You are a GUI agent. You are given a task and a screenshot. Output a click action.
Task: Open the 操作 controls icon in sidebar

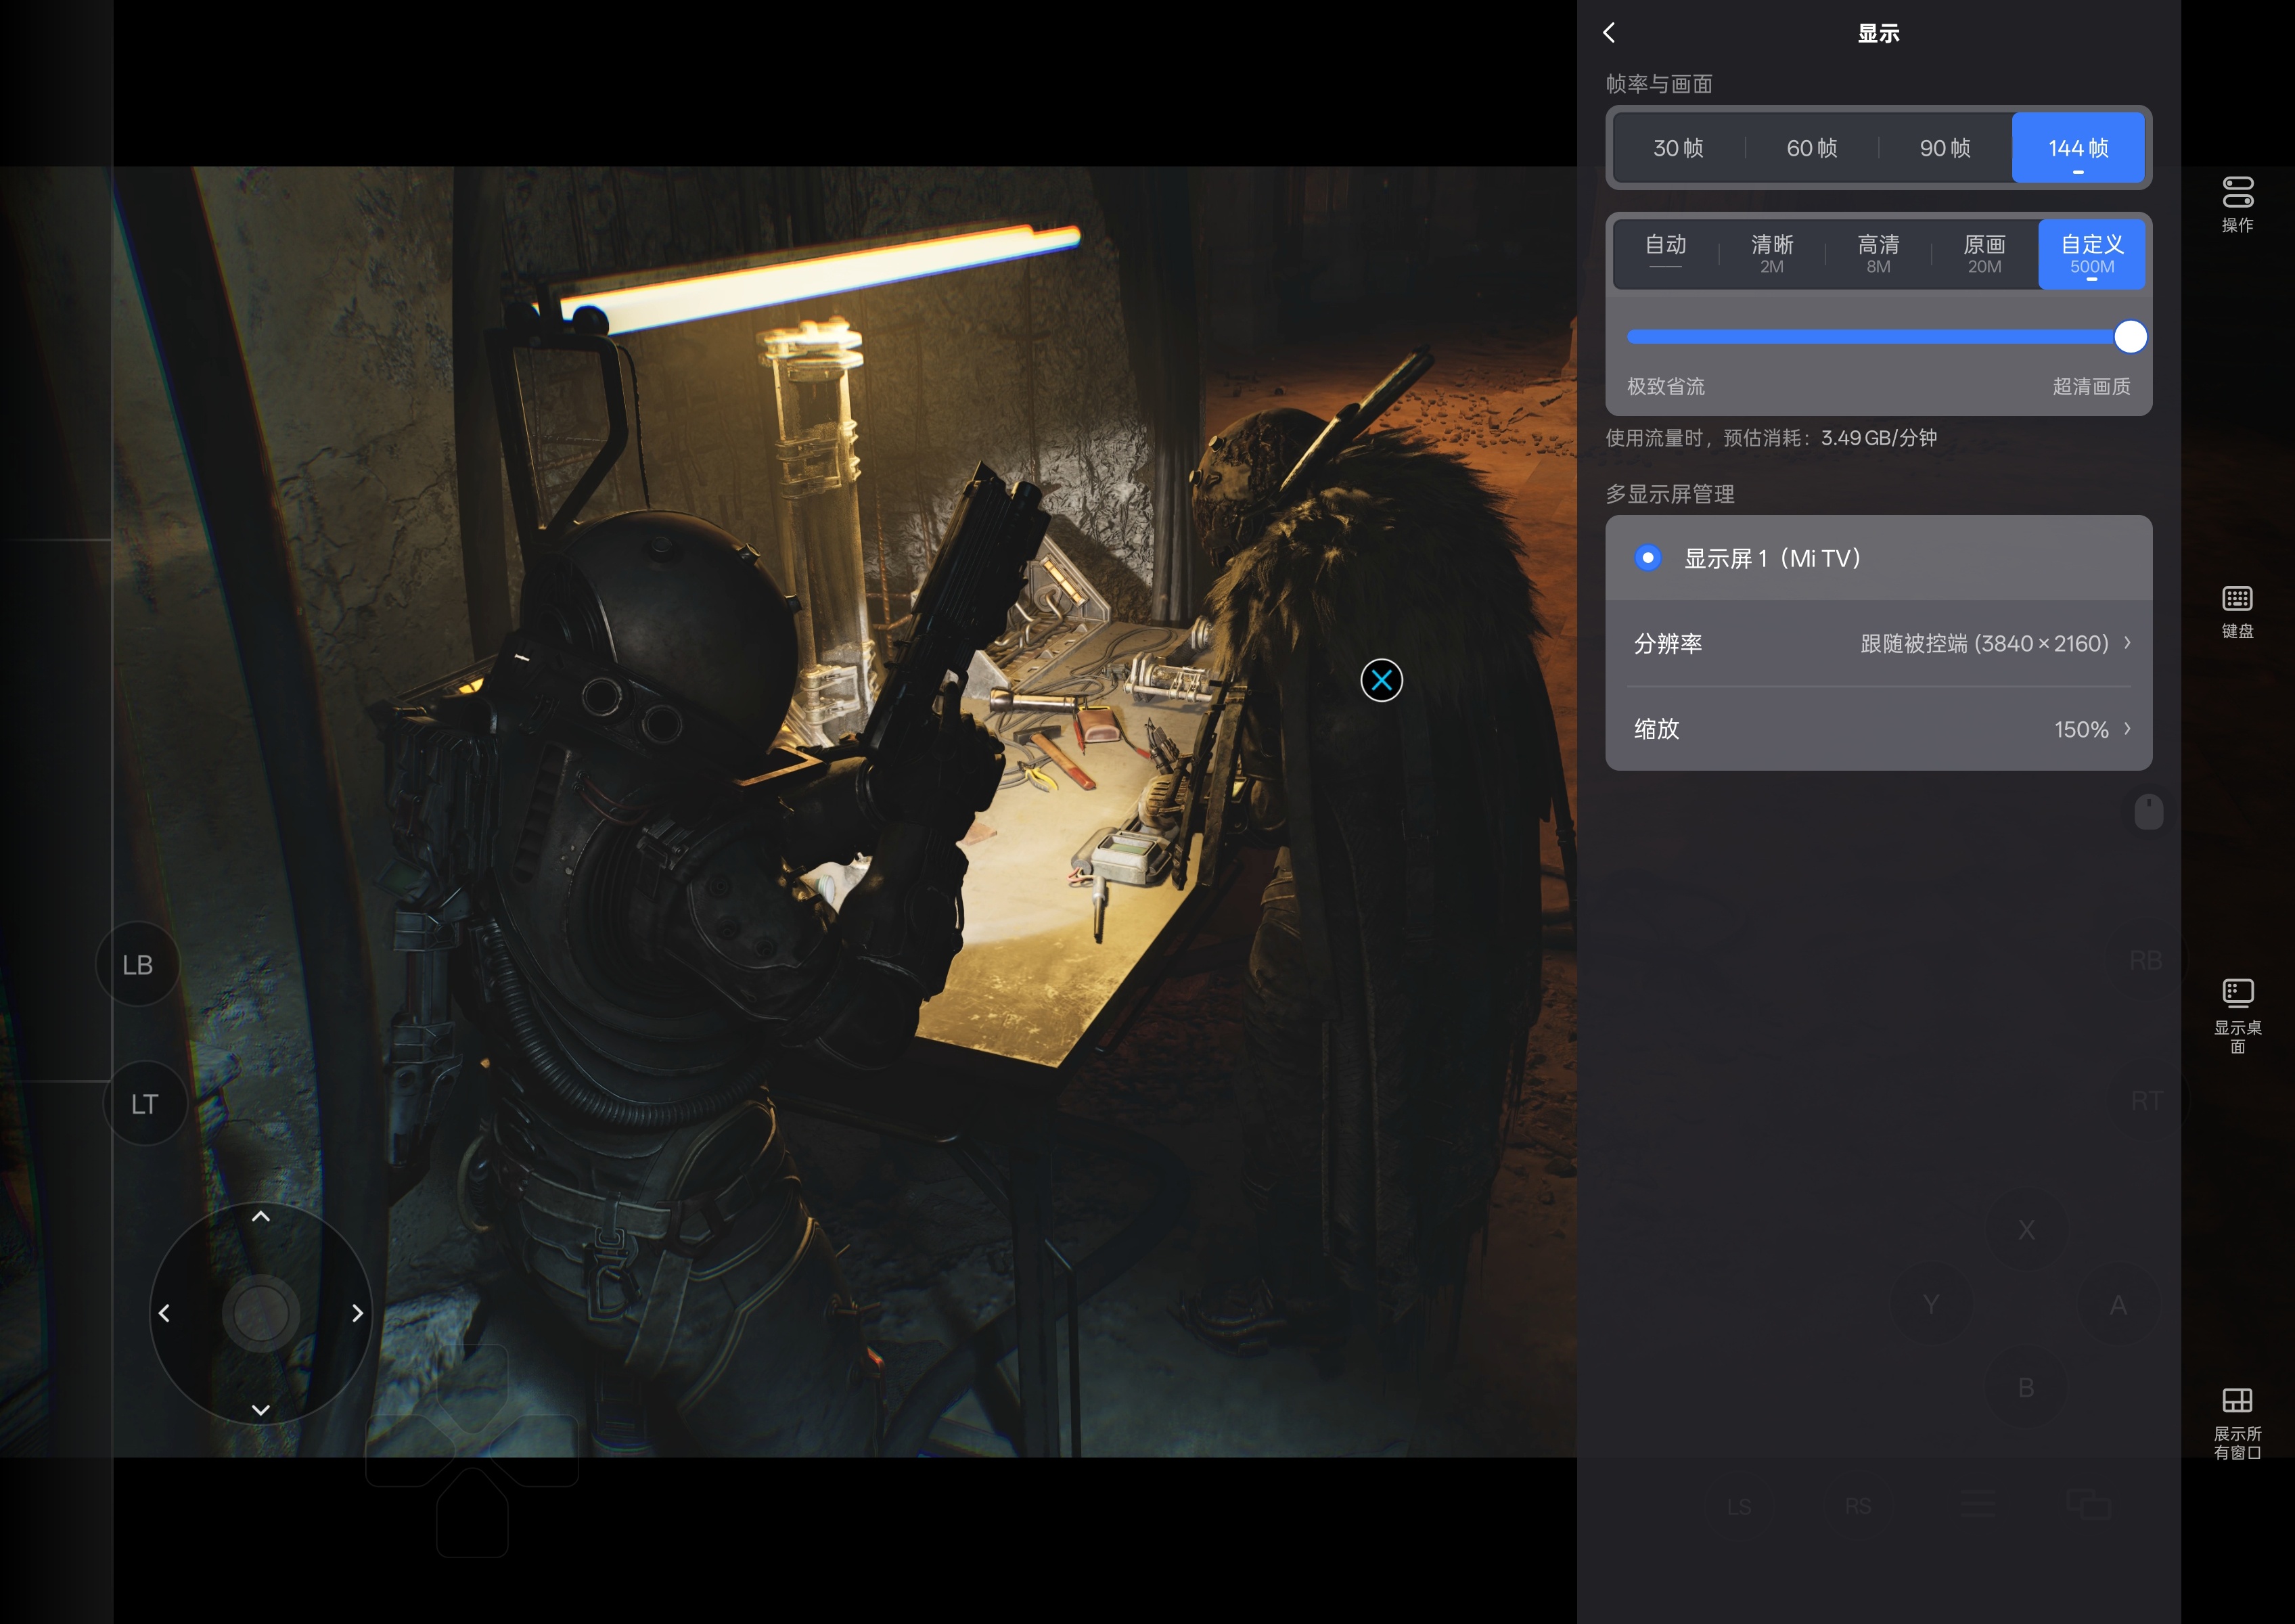(x=2237, y=204)
